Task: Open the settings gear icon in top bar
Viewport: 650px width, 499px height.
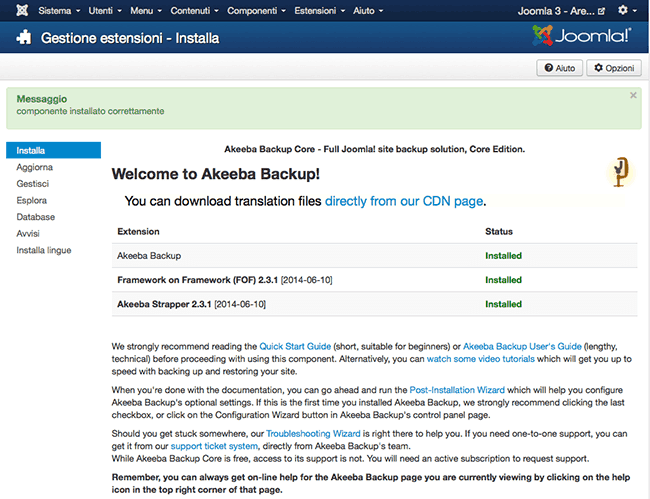Action: pyautogui.click(x=623, y=10)
